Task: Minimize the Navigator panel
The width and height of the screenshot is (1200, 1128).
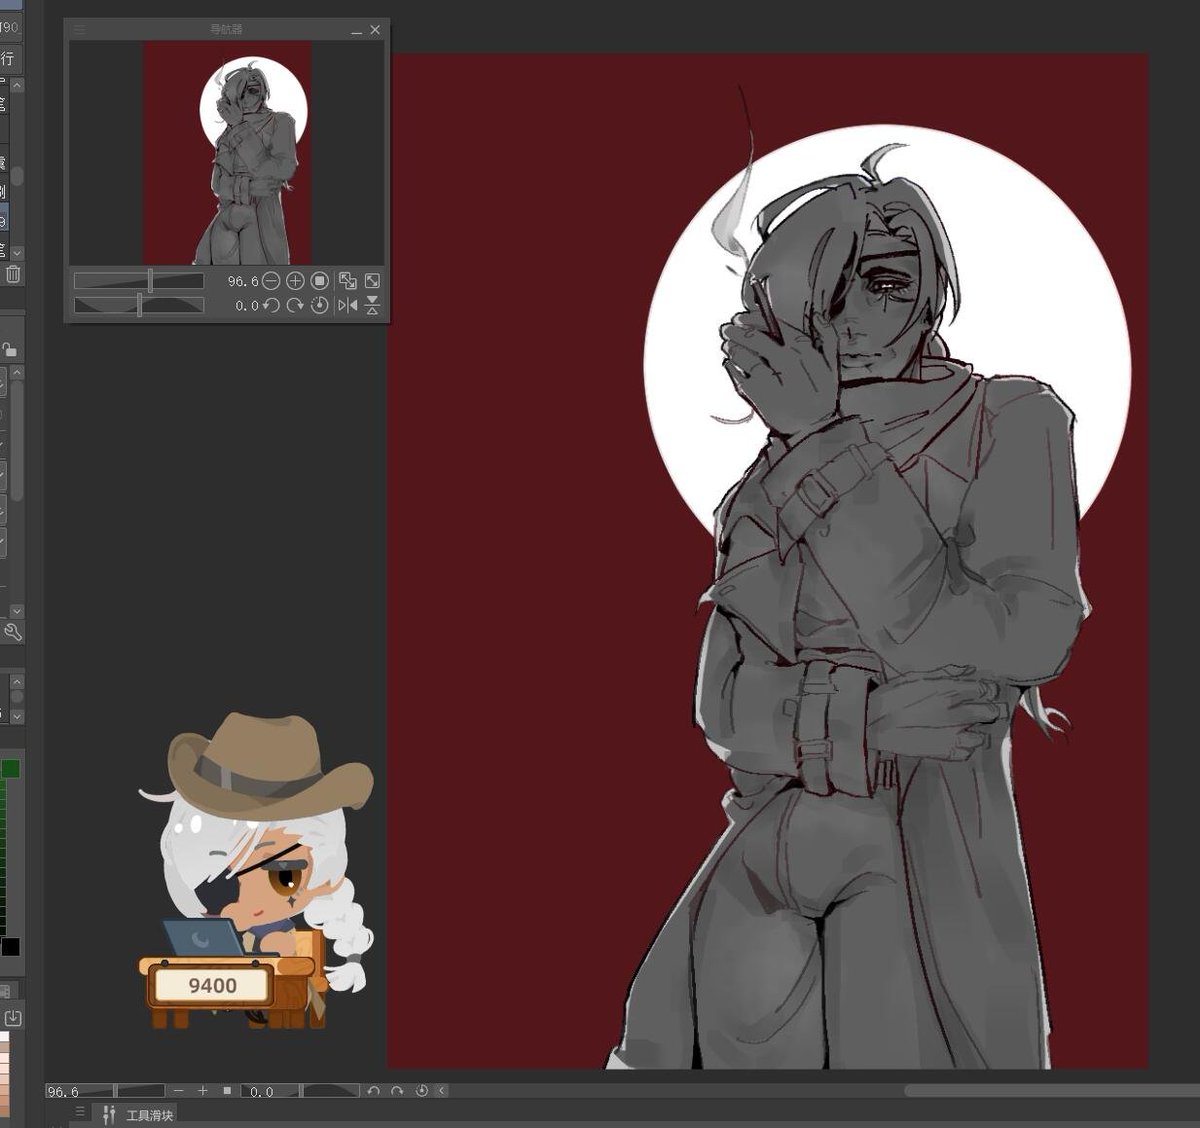Action: [357, 31]
